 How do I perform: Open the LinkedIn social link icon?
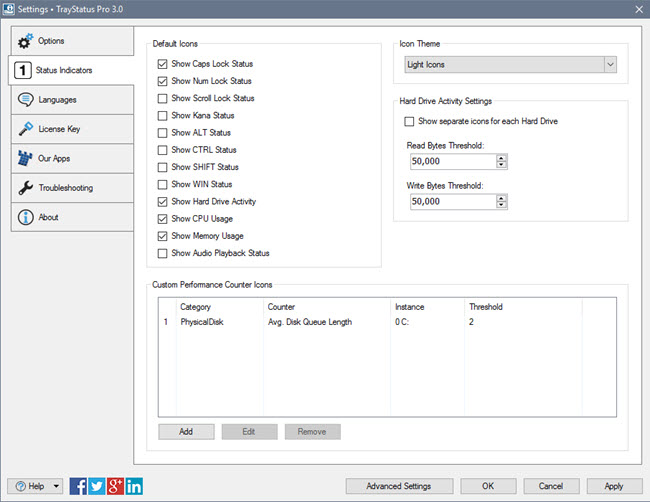134,486
